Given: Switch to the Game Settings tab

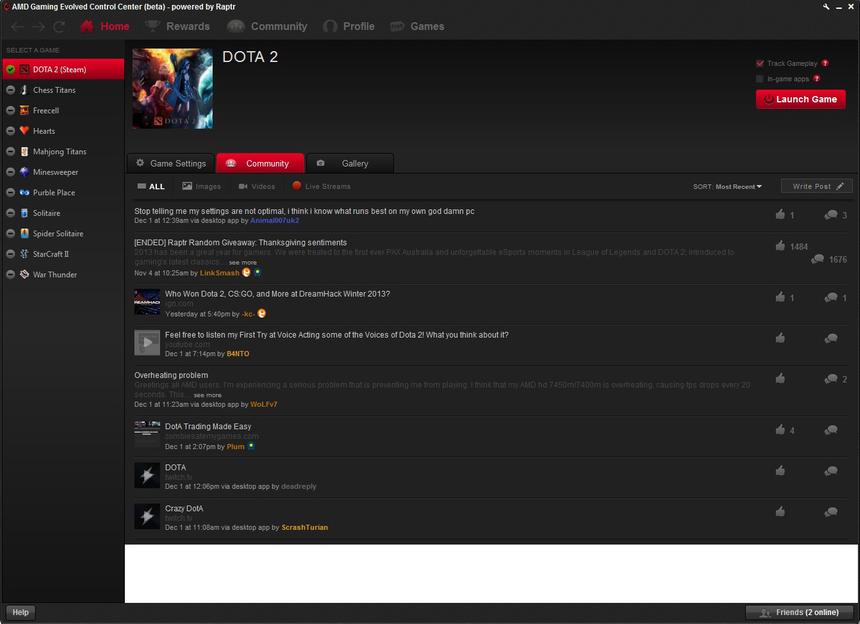Looking at the screenshot, I should (170, 163).
